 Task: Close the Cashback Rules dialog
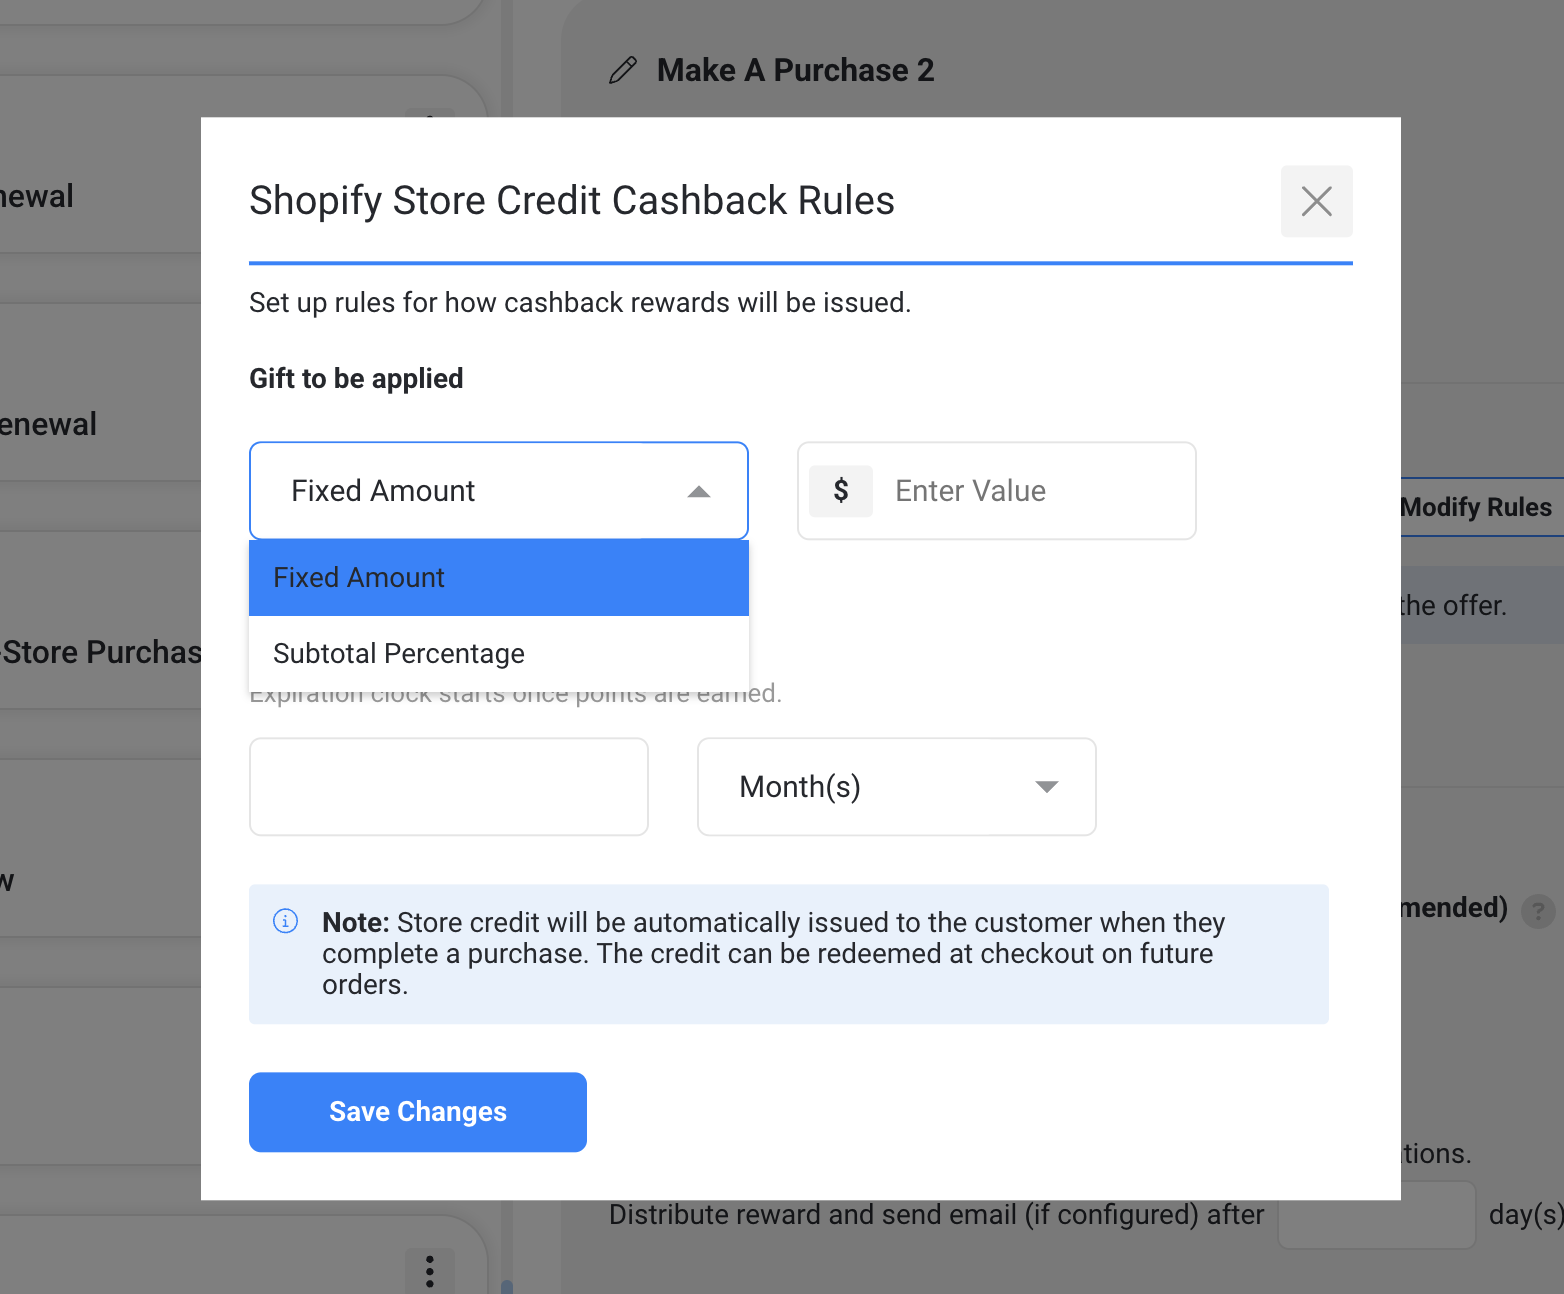tap(1316, 201)
